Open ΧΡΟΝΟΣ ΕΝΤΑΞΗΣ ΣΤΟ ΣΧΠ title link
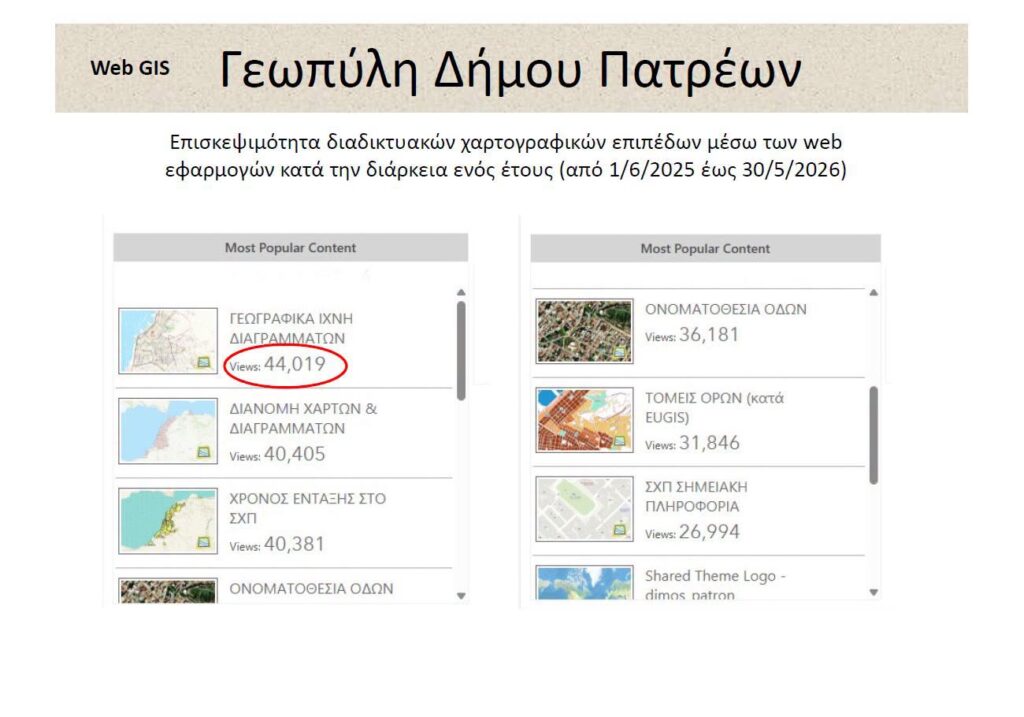The image size is (1024, 717). point(307,508)
